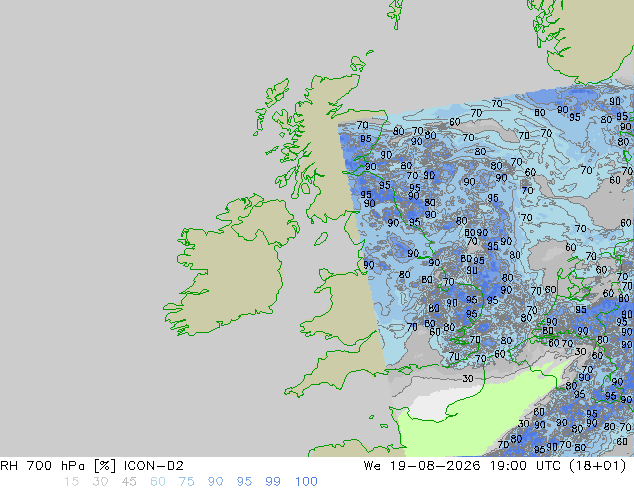The height and width of the screenshot is (490, 634).
Task: Select the 99 legend color entry
Action: pos(273,482)
